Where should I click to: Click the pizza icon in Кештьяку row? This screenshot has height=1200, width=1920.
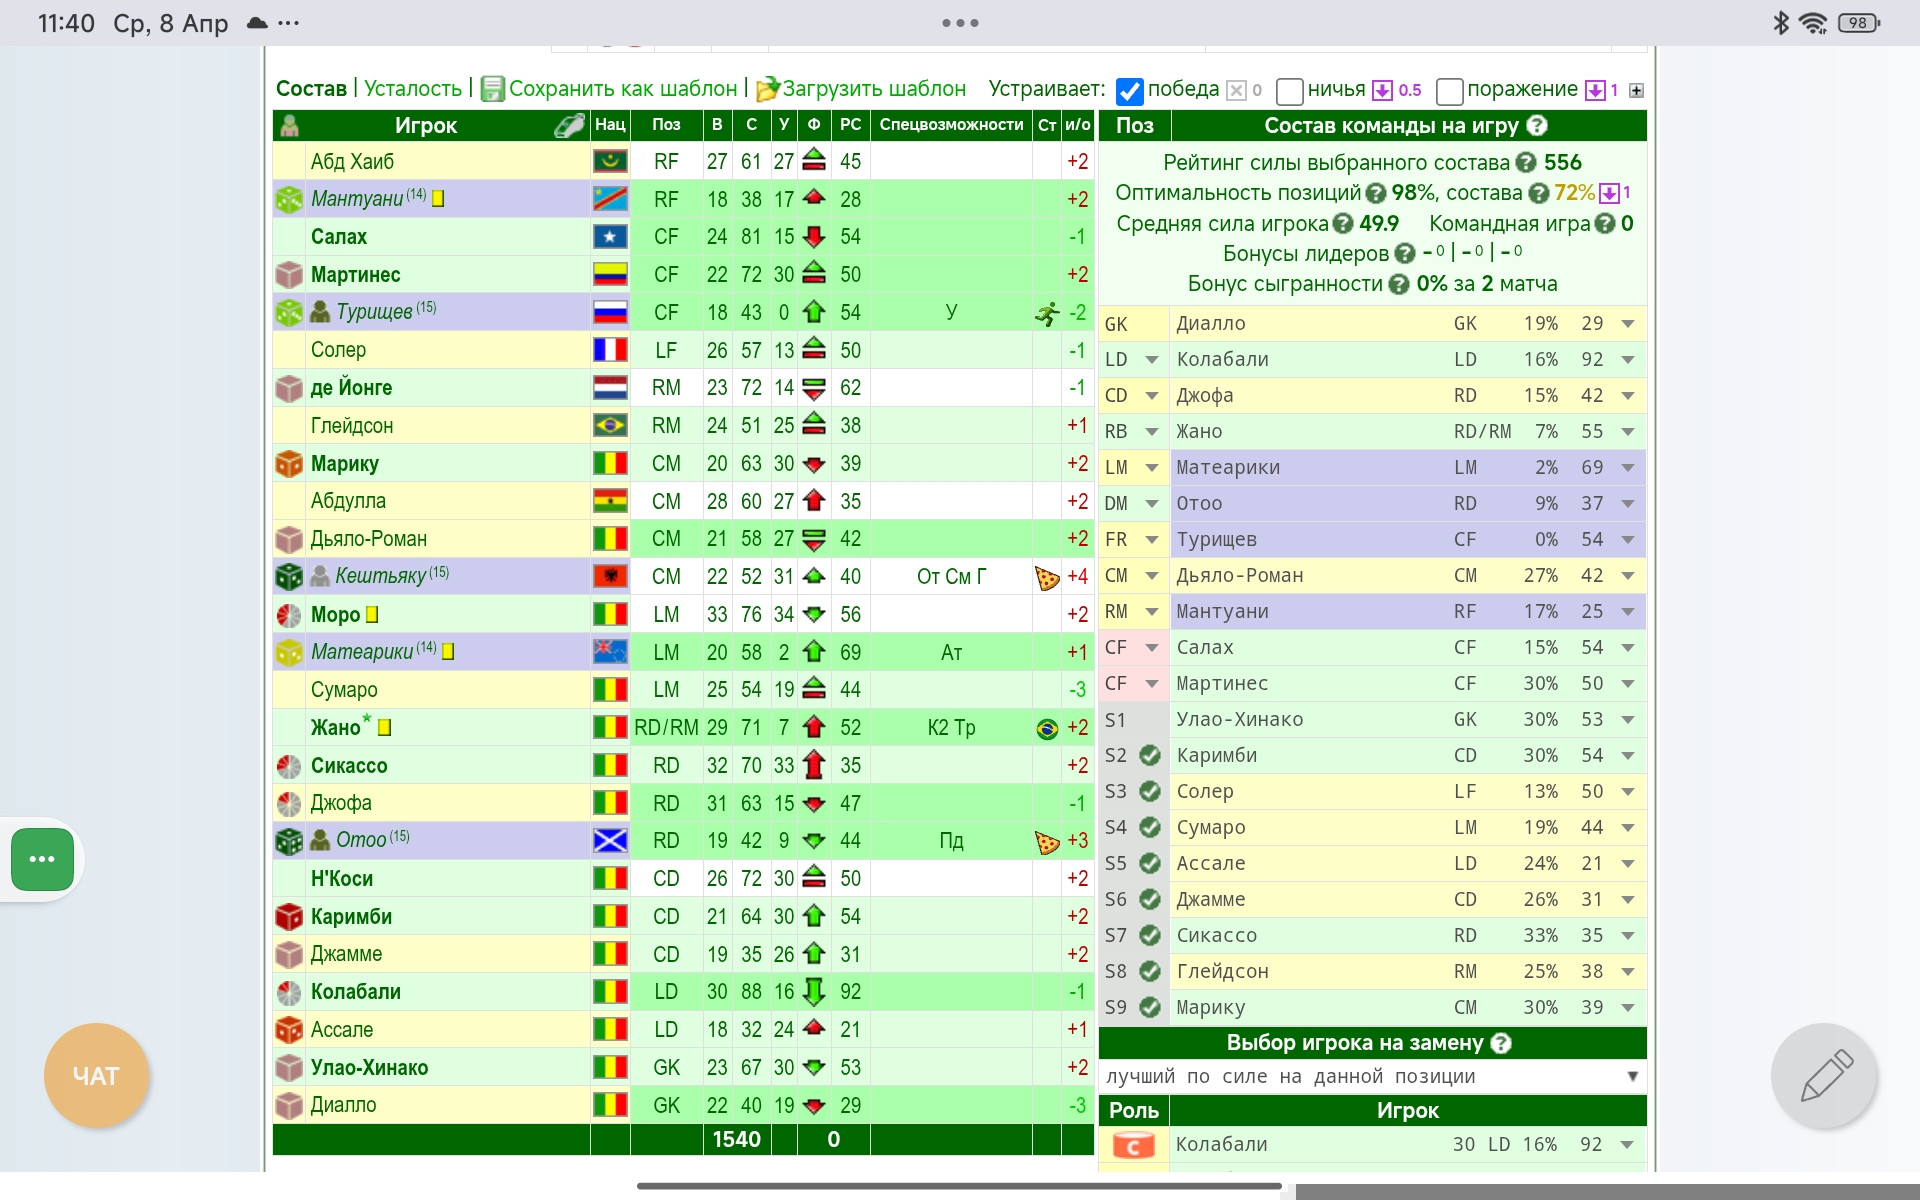pyautogui.click(x=1046, y=577)
